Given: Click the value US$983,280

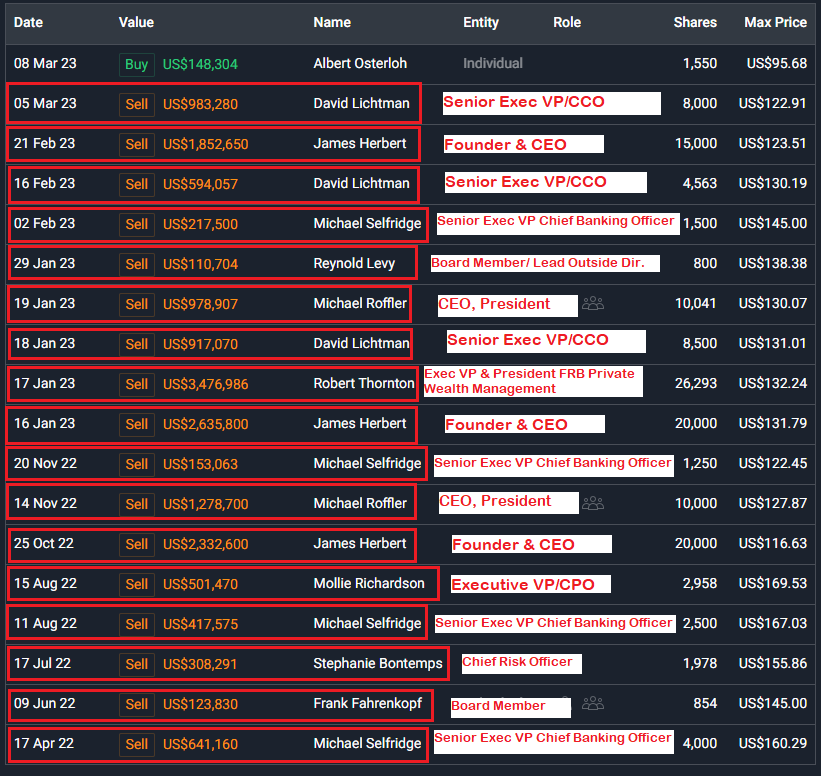Looking at the screenshot, I should click(200, 104).
